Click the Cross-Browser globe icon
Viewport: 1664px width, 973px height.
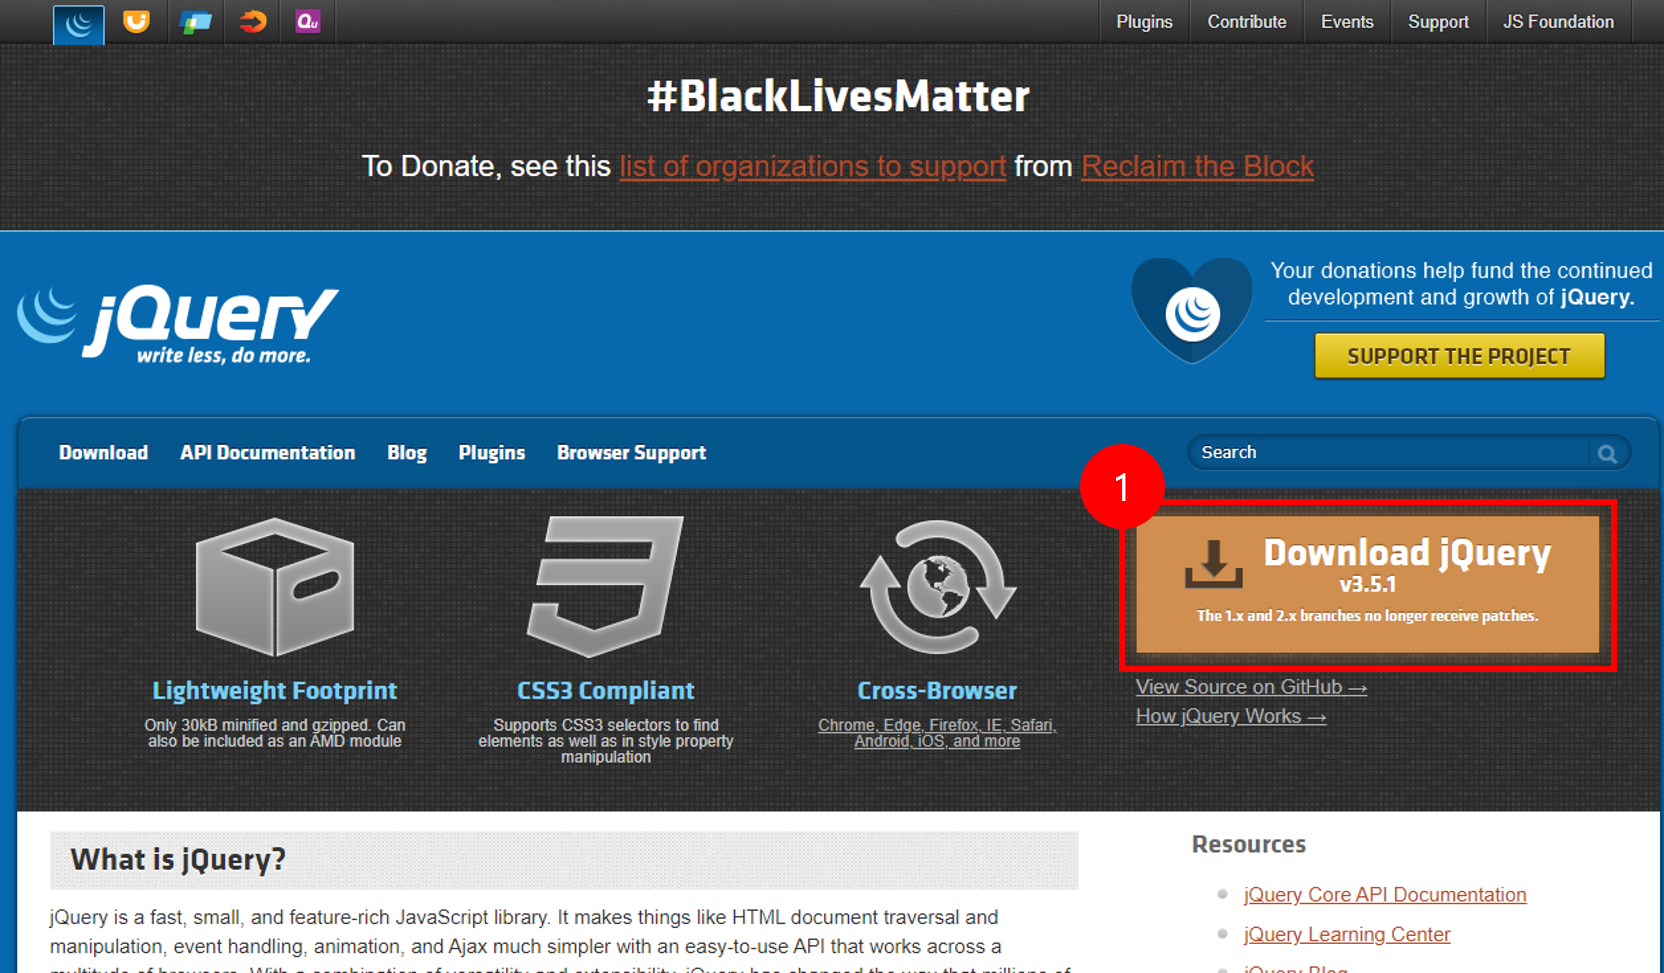click(937, 587)
